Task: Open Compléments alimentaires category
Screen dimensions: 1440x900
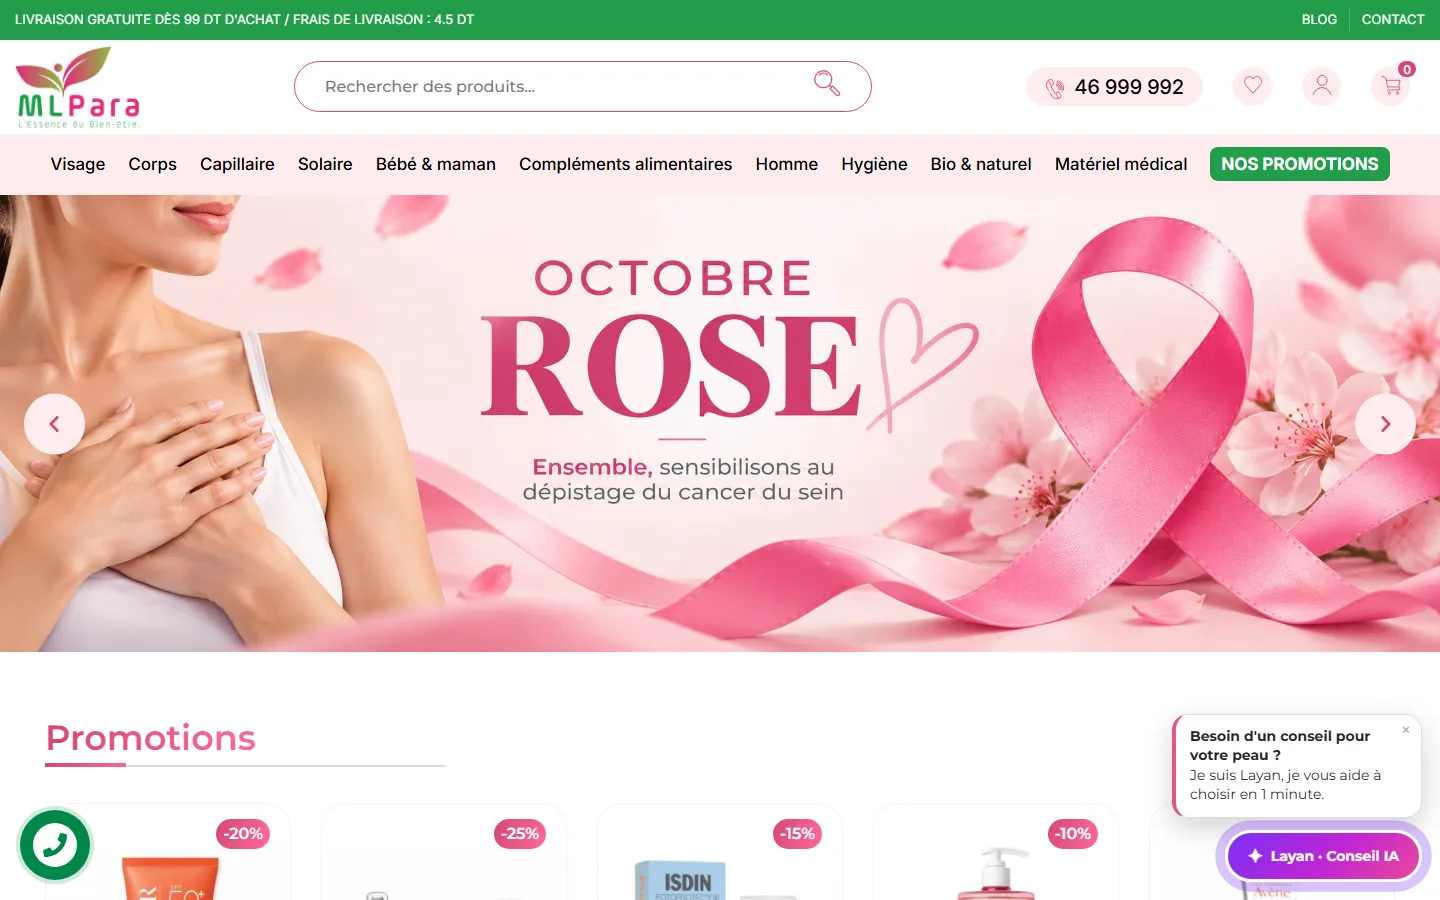Action: [625, 164]
